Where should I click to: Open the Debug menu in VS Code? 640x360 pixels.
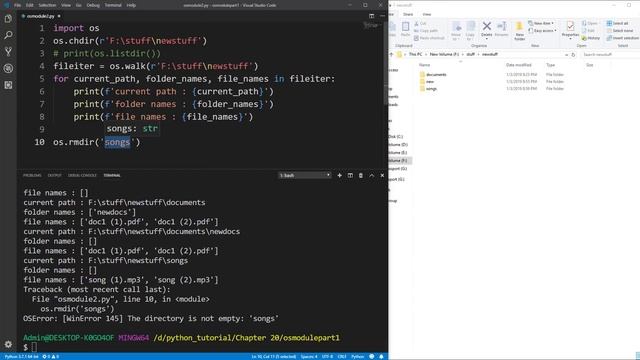[93, 5]
